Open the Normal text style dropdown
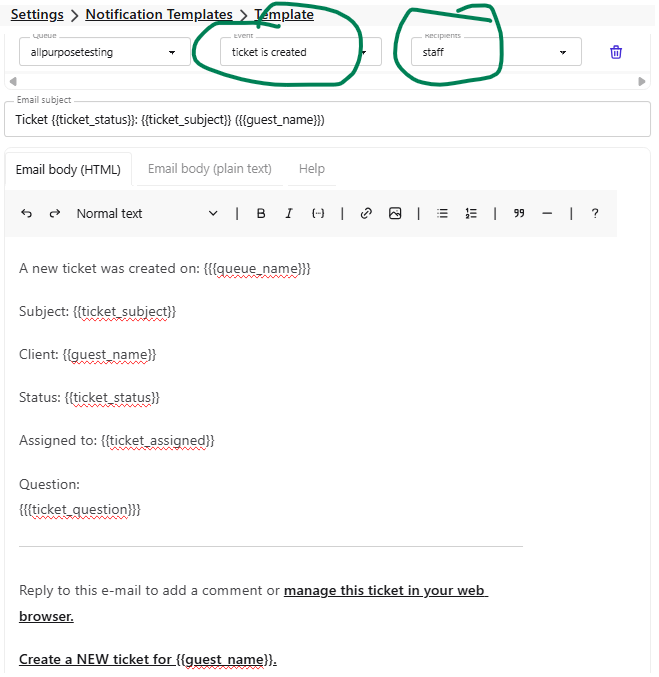Screen dimensions: 659x677 tap(147, 215)
